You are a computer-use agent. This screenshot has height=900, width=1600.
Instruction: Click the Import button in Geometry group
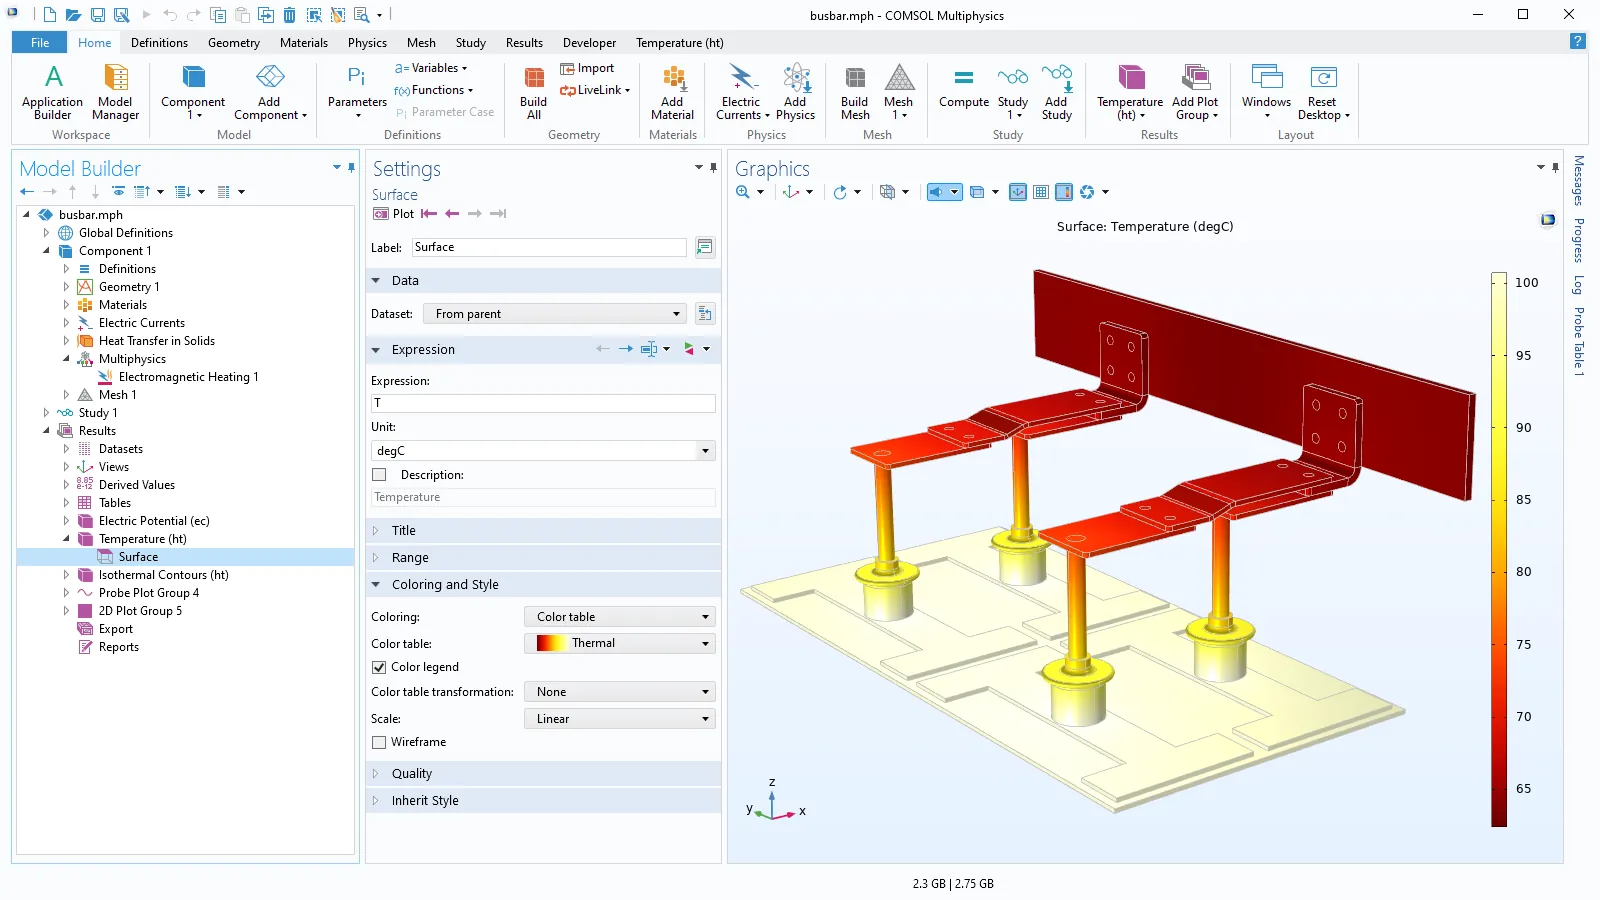pos(588,68)
